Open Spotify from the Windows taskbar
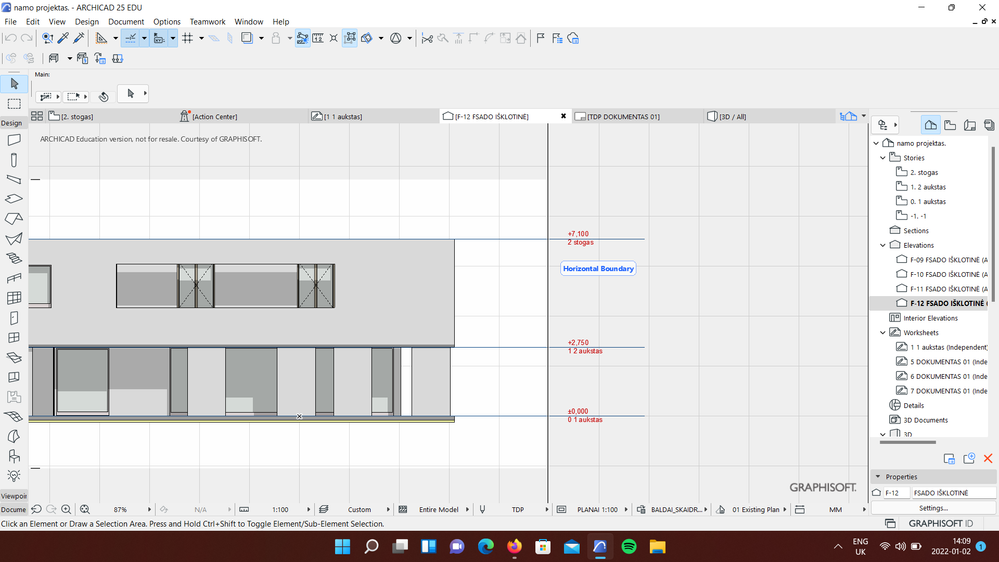The width and height of the screenshot is (999, 562). [629, 547]
